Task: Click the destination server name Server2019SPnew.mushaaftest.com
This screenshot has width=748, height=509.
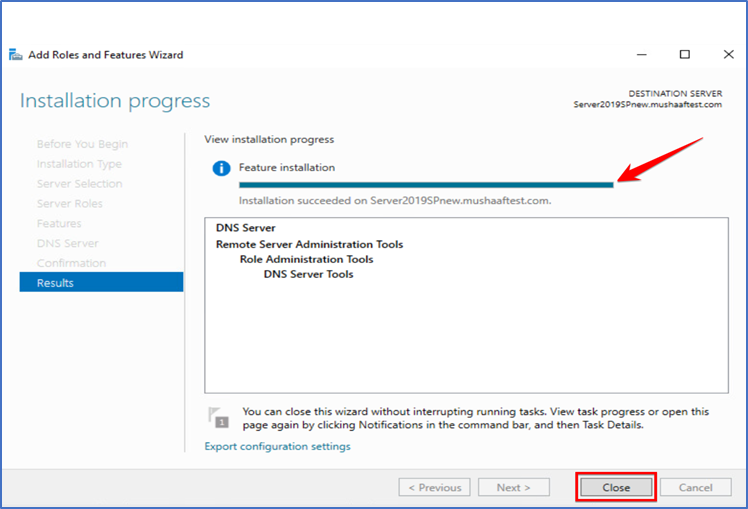Action: pyautogui.click(x=647, y=104)
